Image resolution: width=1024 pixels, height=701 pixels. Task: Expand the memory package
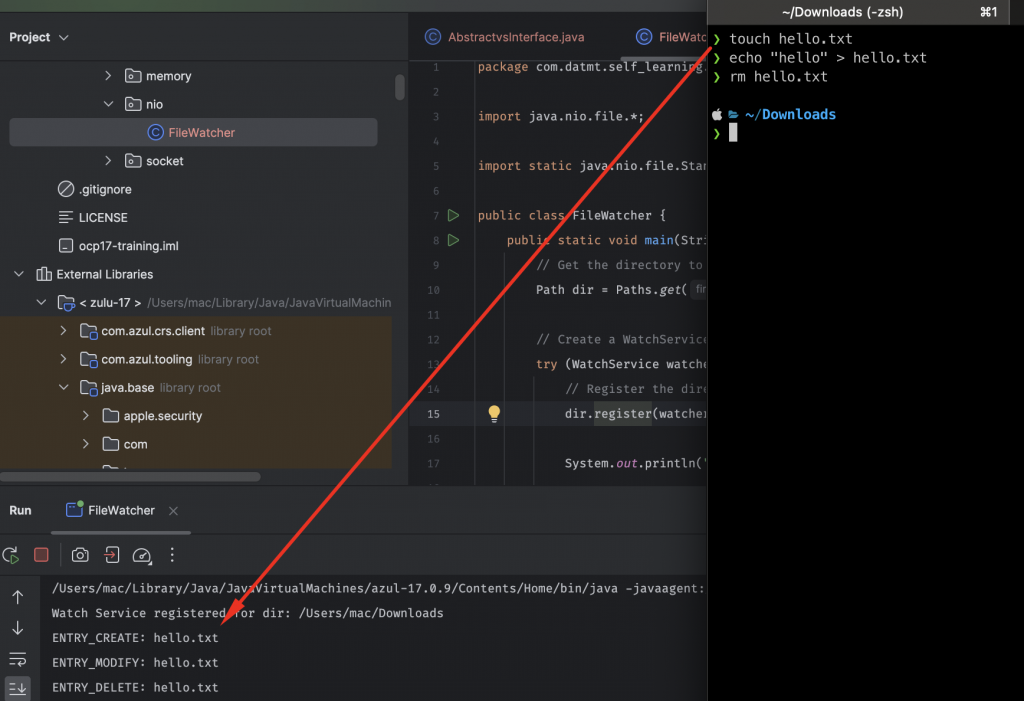108,76
